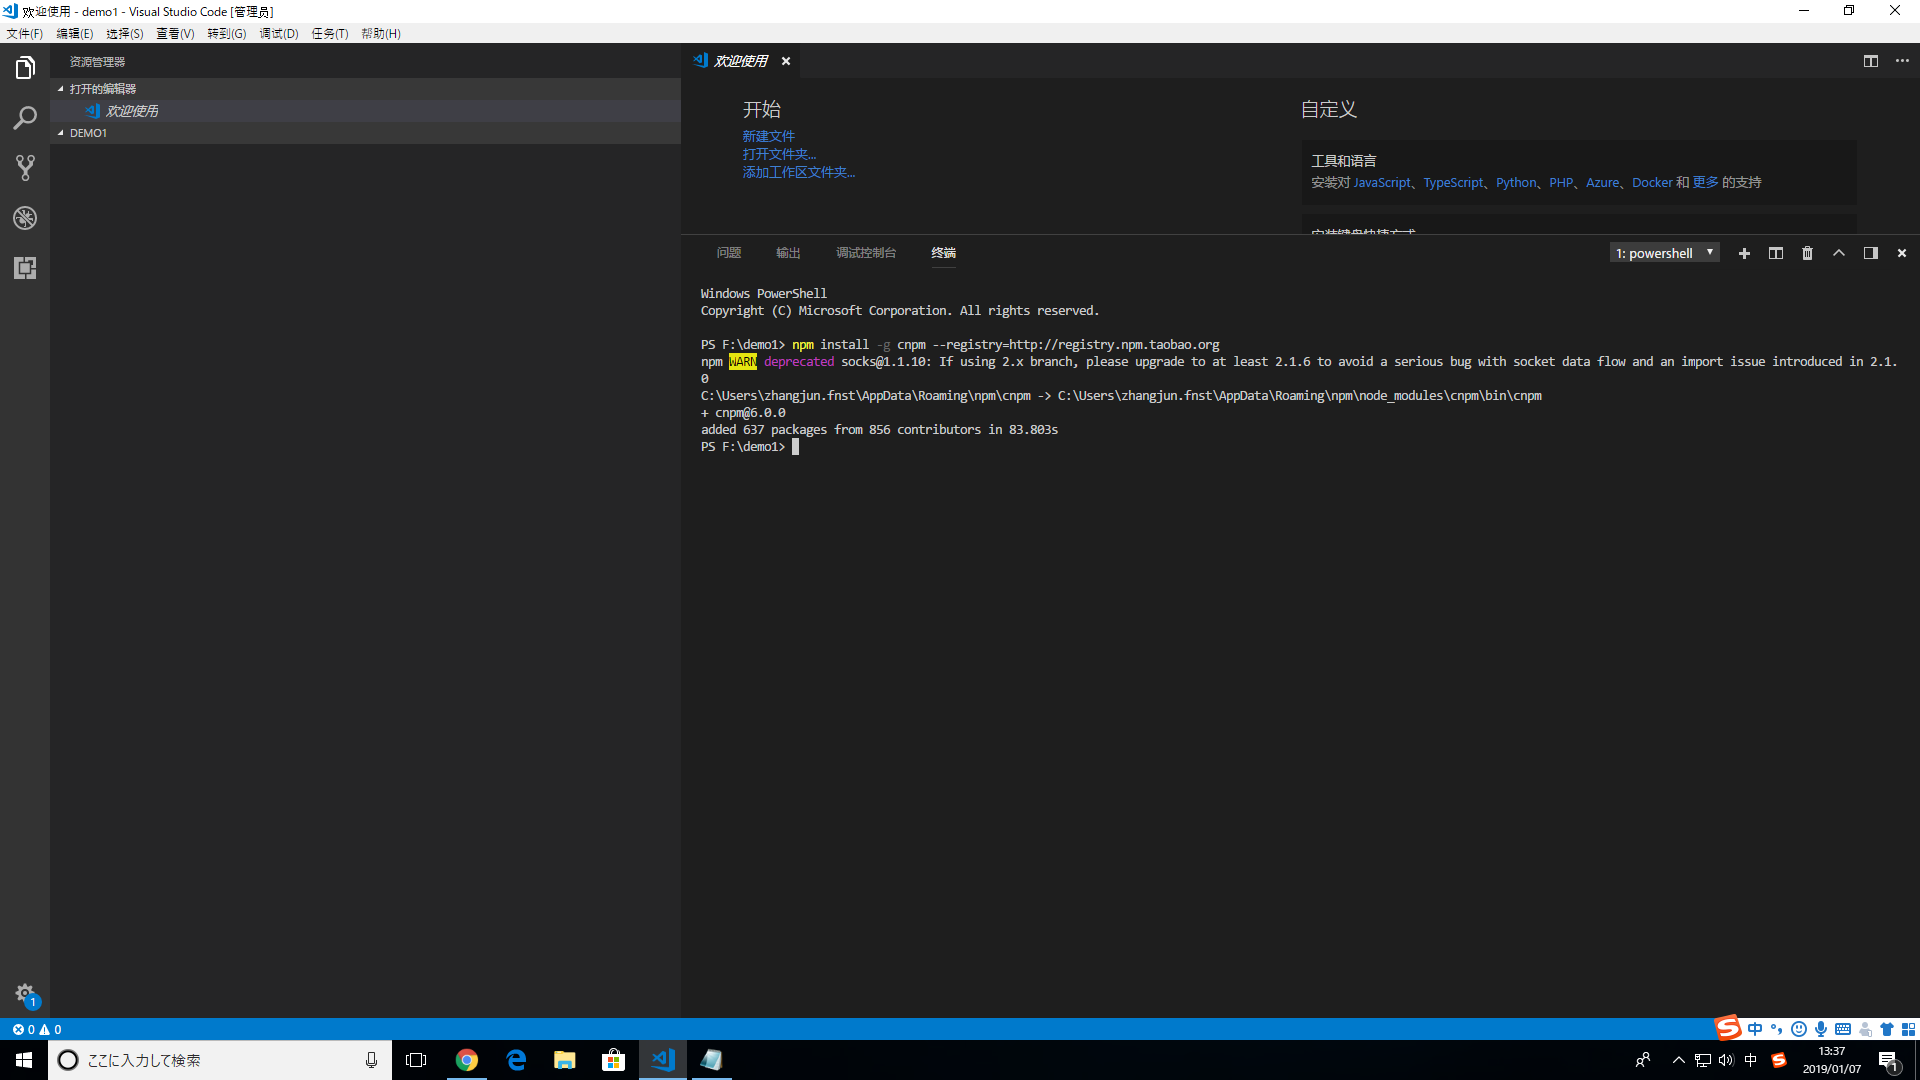Open Chrome from the Windows taskbar
The image size is (1920, 1080).
467,1060
